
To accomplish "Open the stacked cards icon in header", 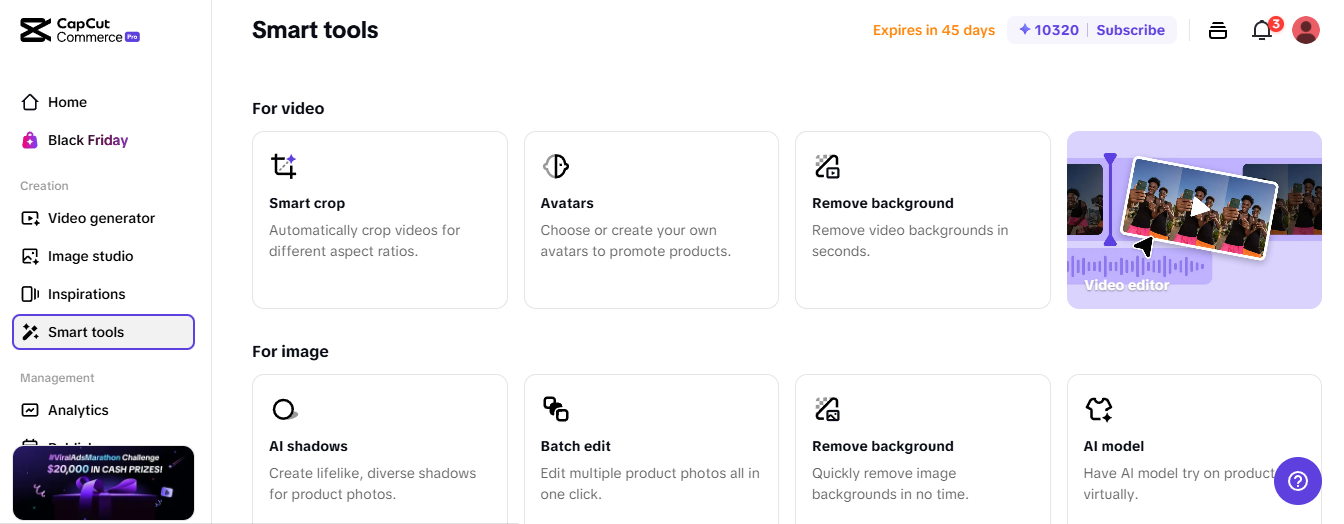I will 1218,30.
